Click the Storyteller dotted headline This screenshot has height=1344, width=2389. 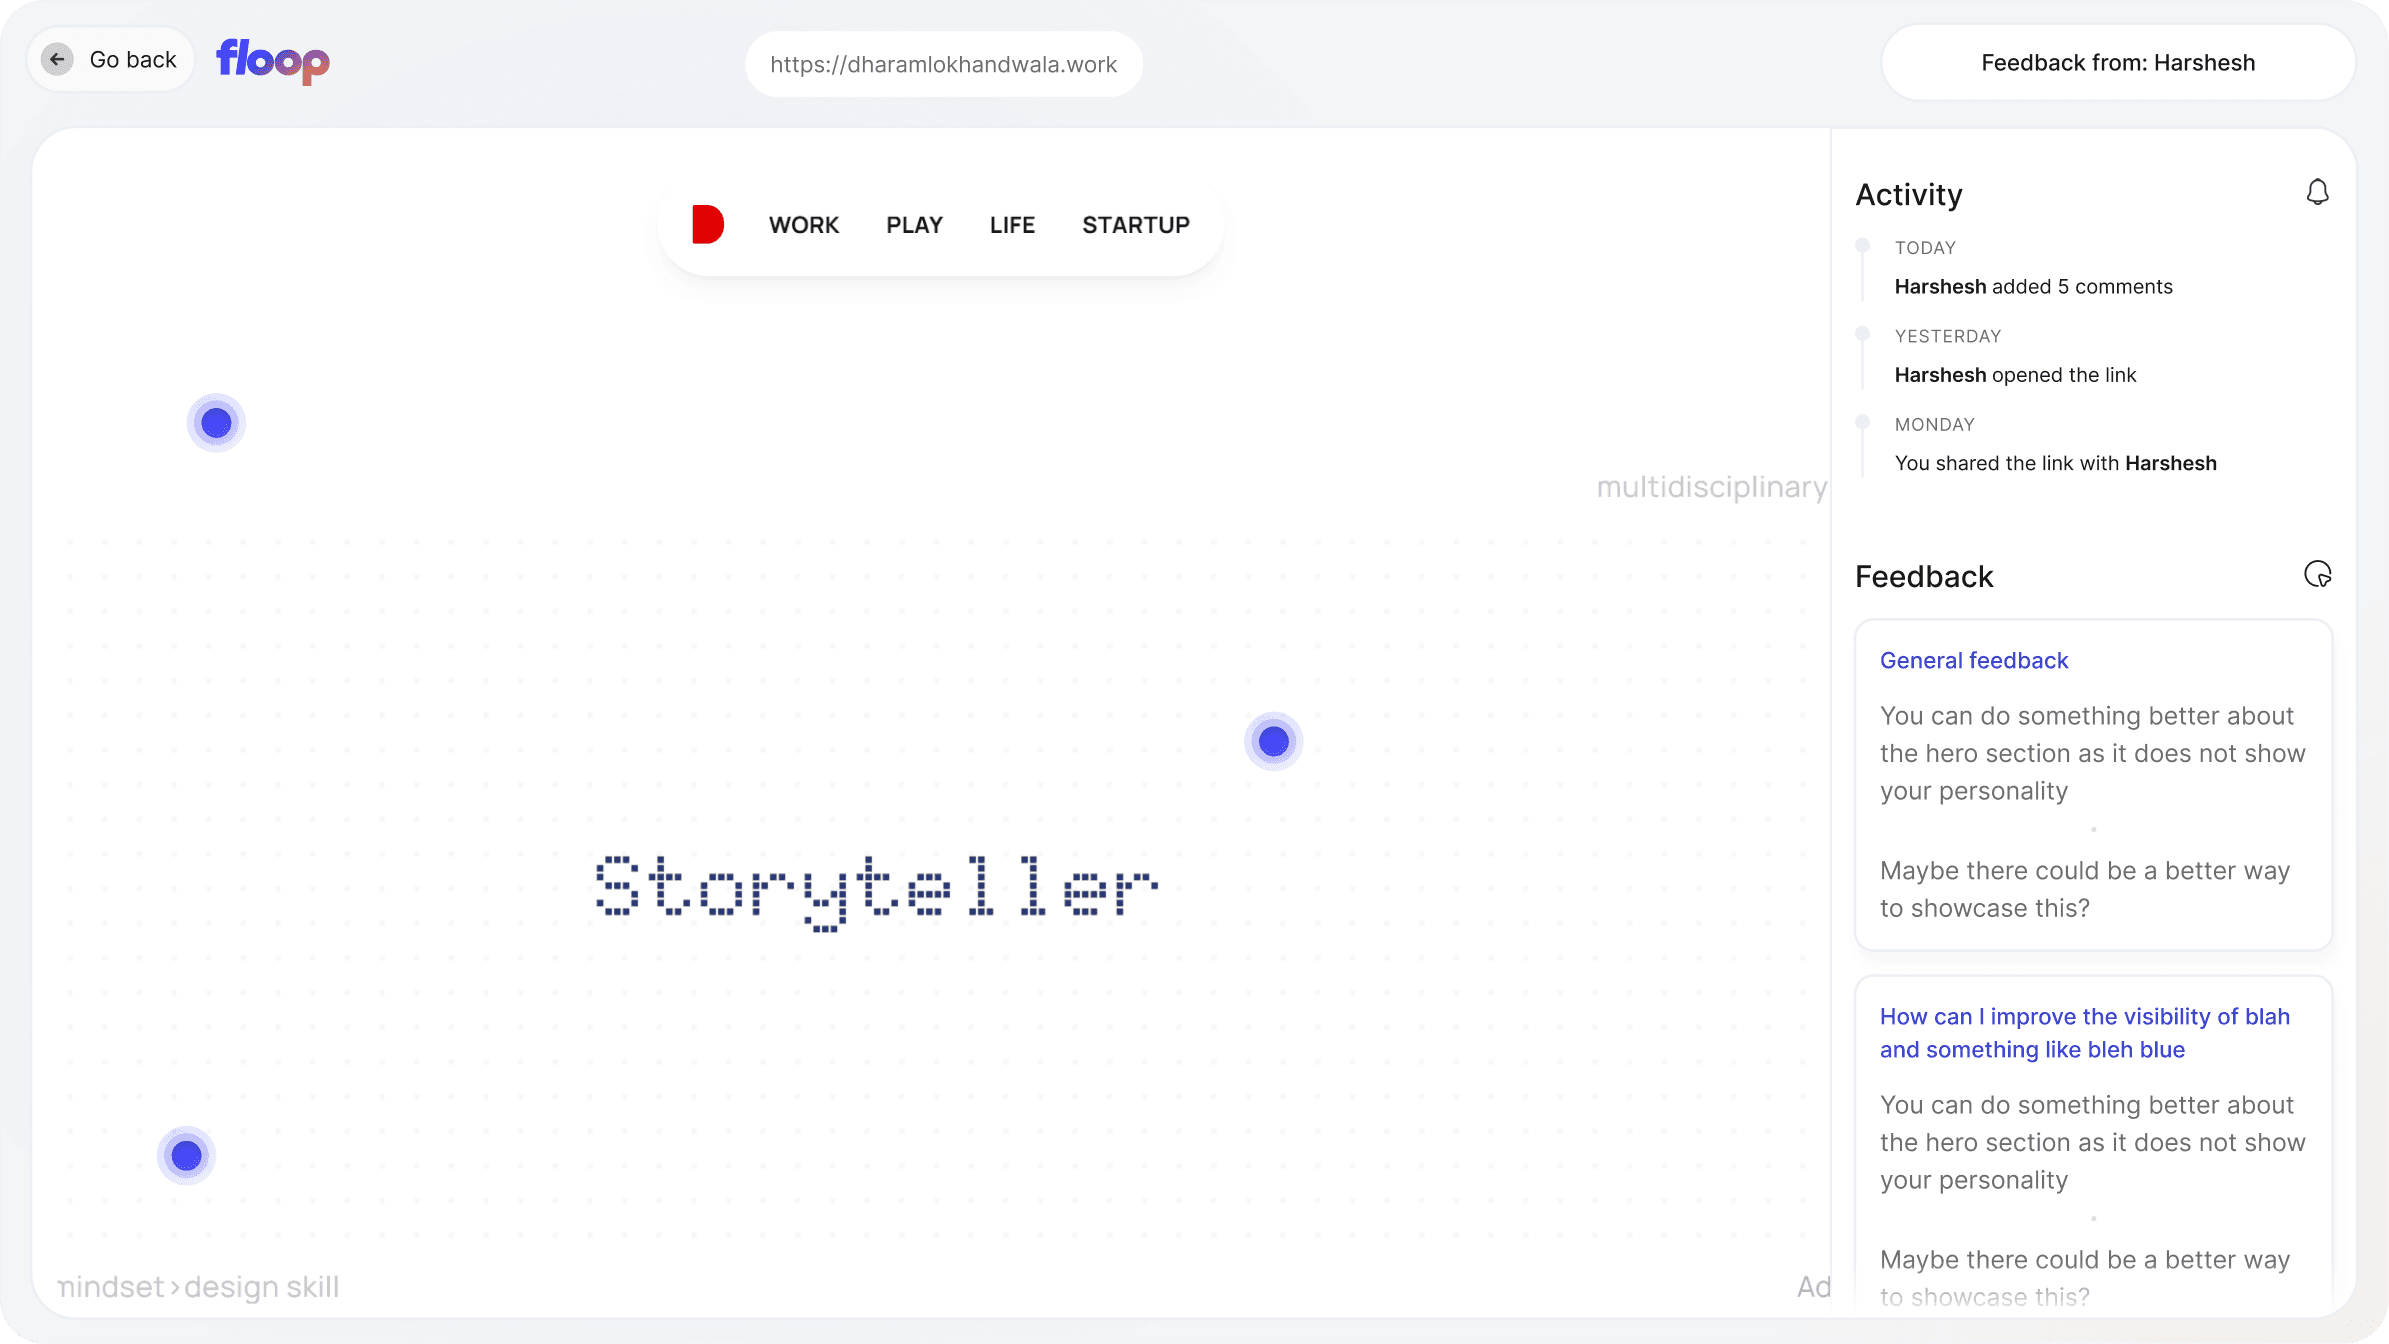[876, 889]
